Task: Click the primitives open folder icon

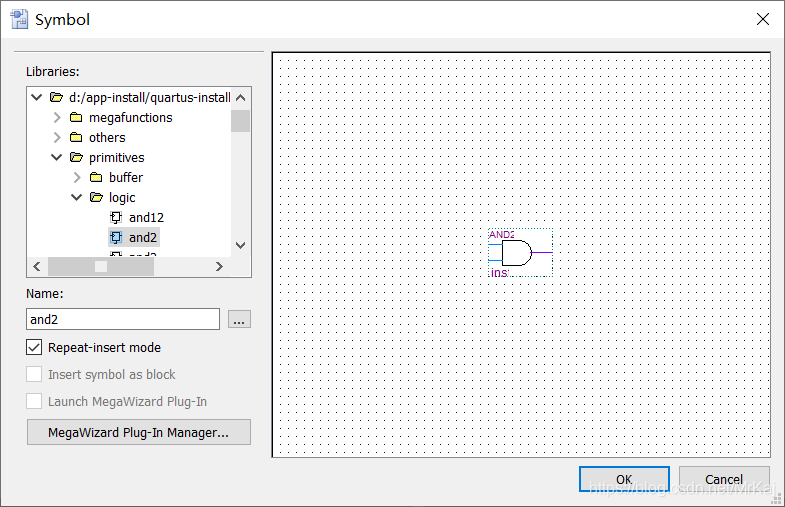Action: [76, 158]
